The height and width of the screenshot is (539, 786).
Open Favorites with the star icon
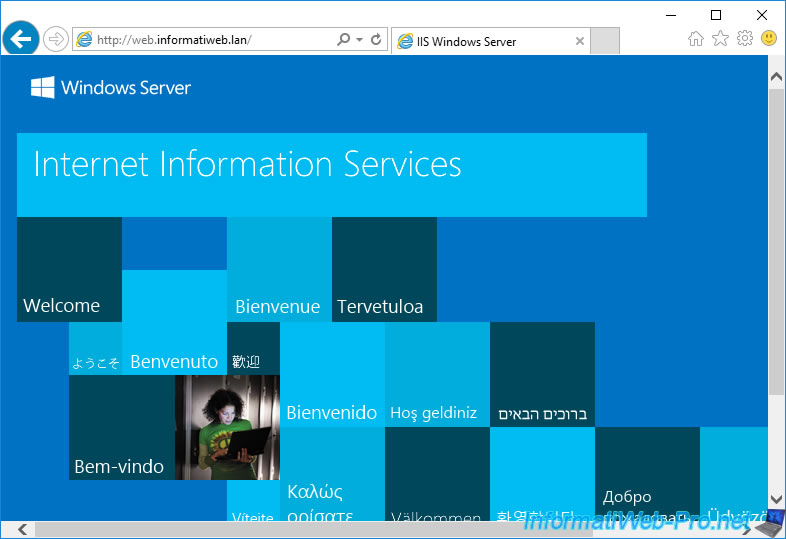tap(720, 38)
